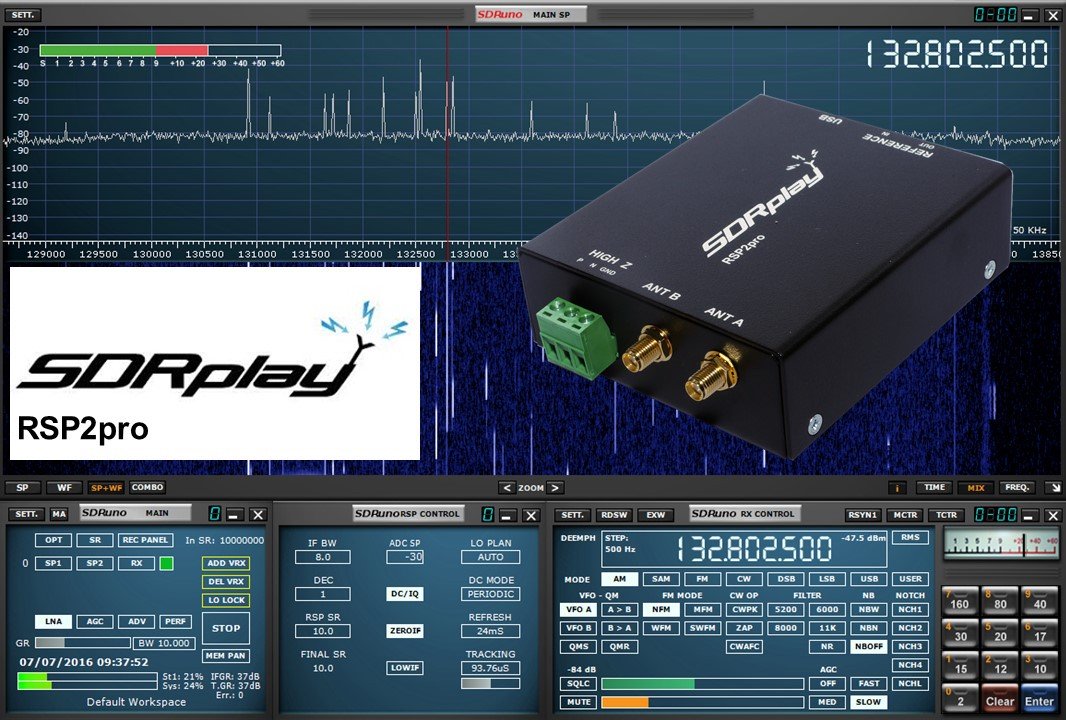Select AM demodulation mode
The image size is (1066, 720).
tap(619, 579)
